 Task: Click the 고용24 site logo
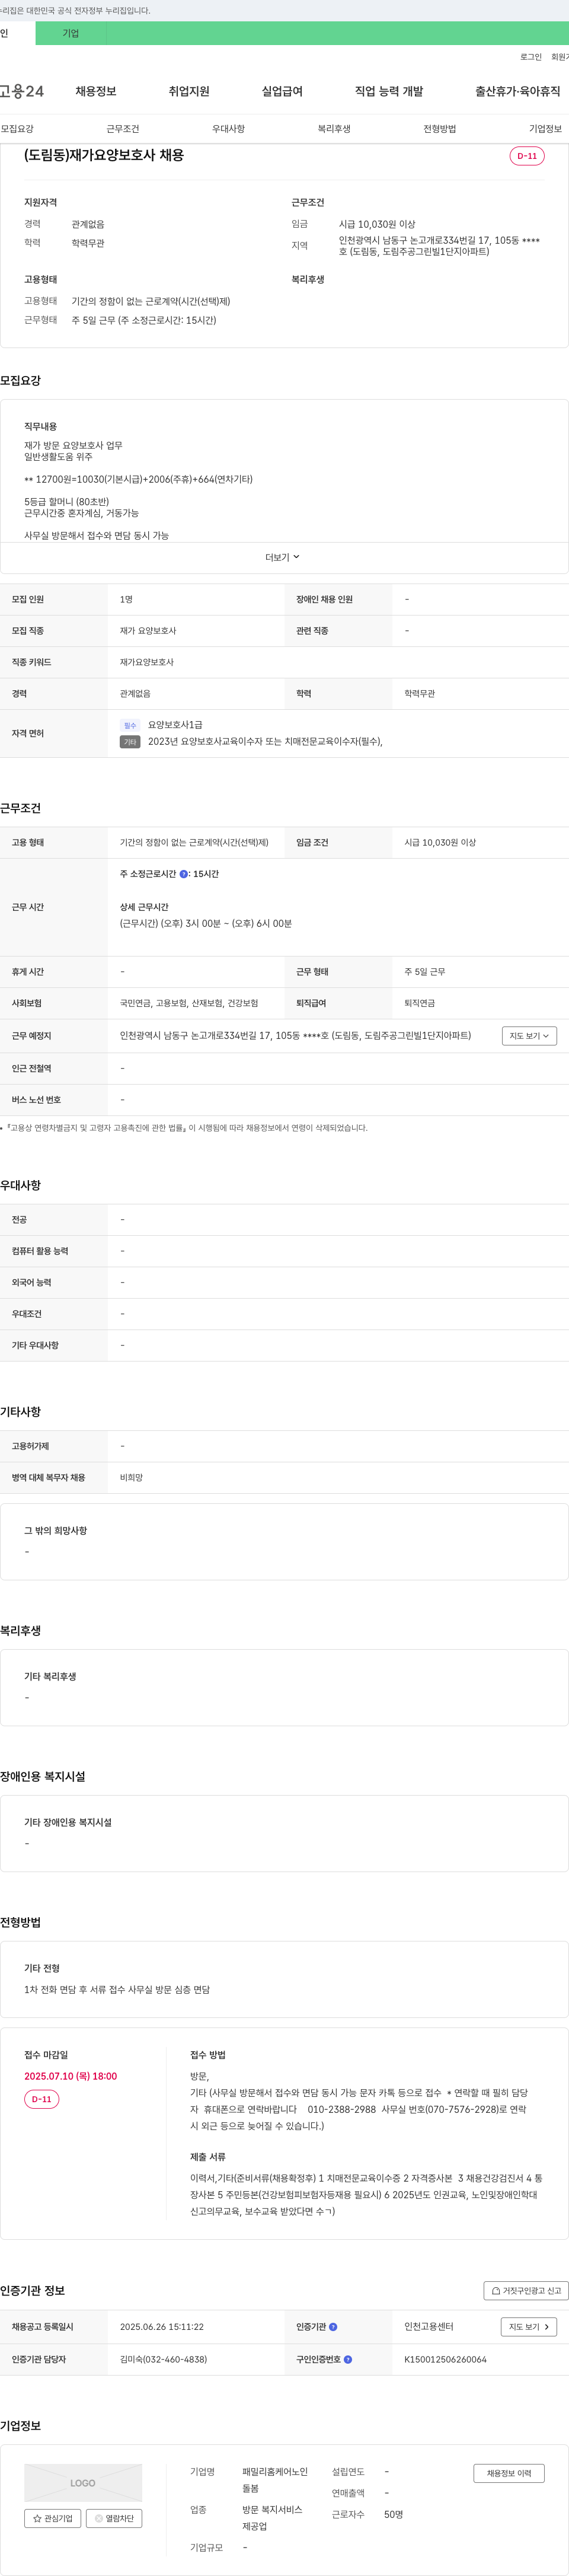(x=22, y=91)
